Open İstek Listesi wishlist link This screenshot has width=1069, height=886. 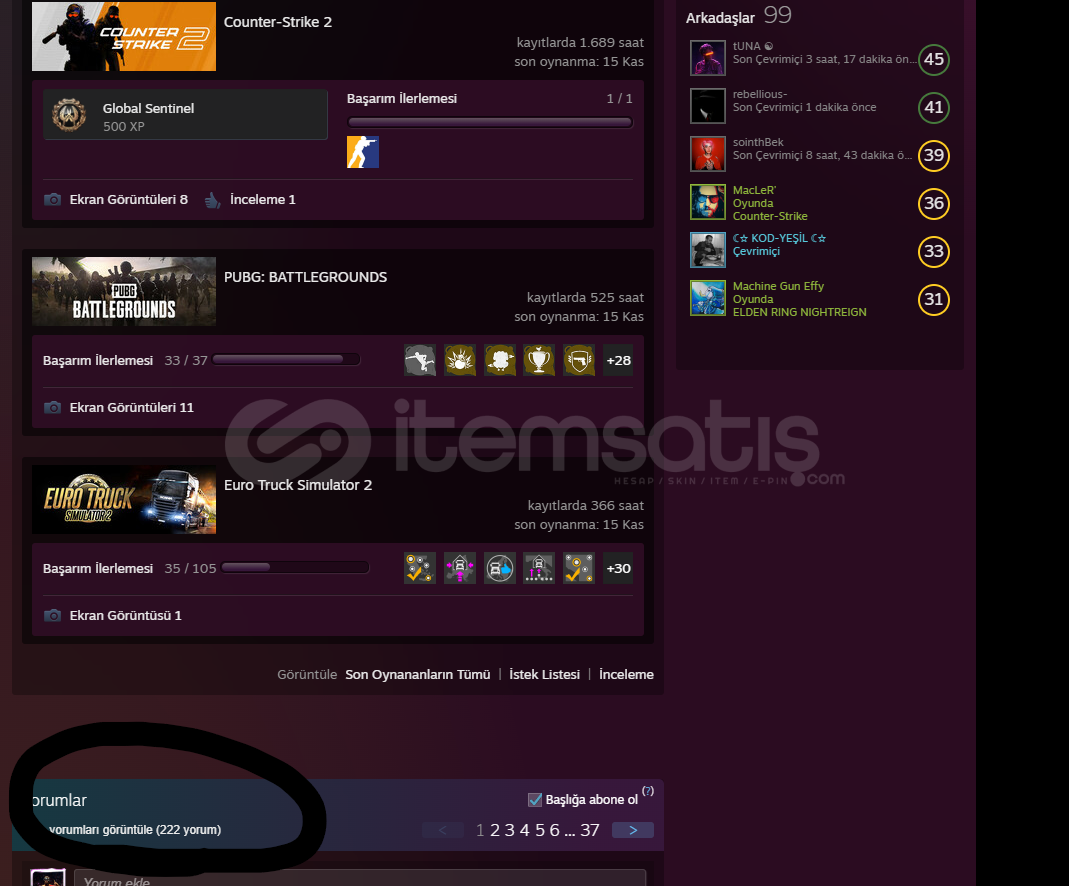coord(545,675)
